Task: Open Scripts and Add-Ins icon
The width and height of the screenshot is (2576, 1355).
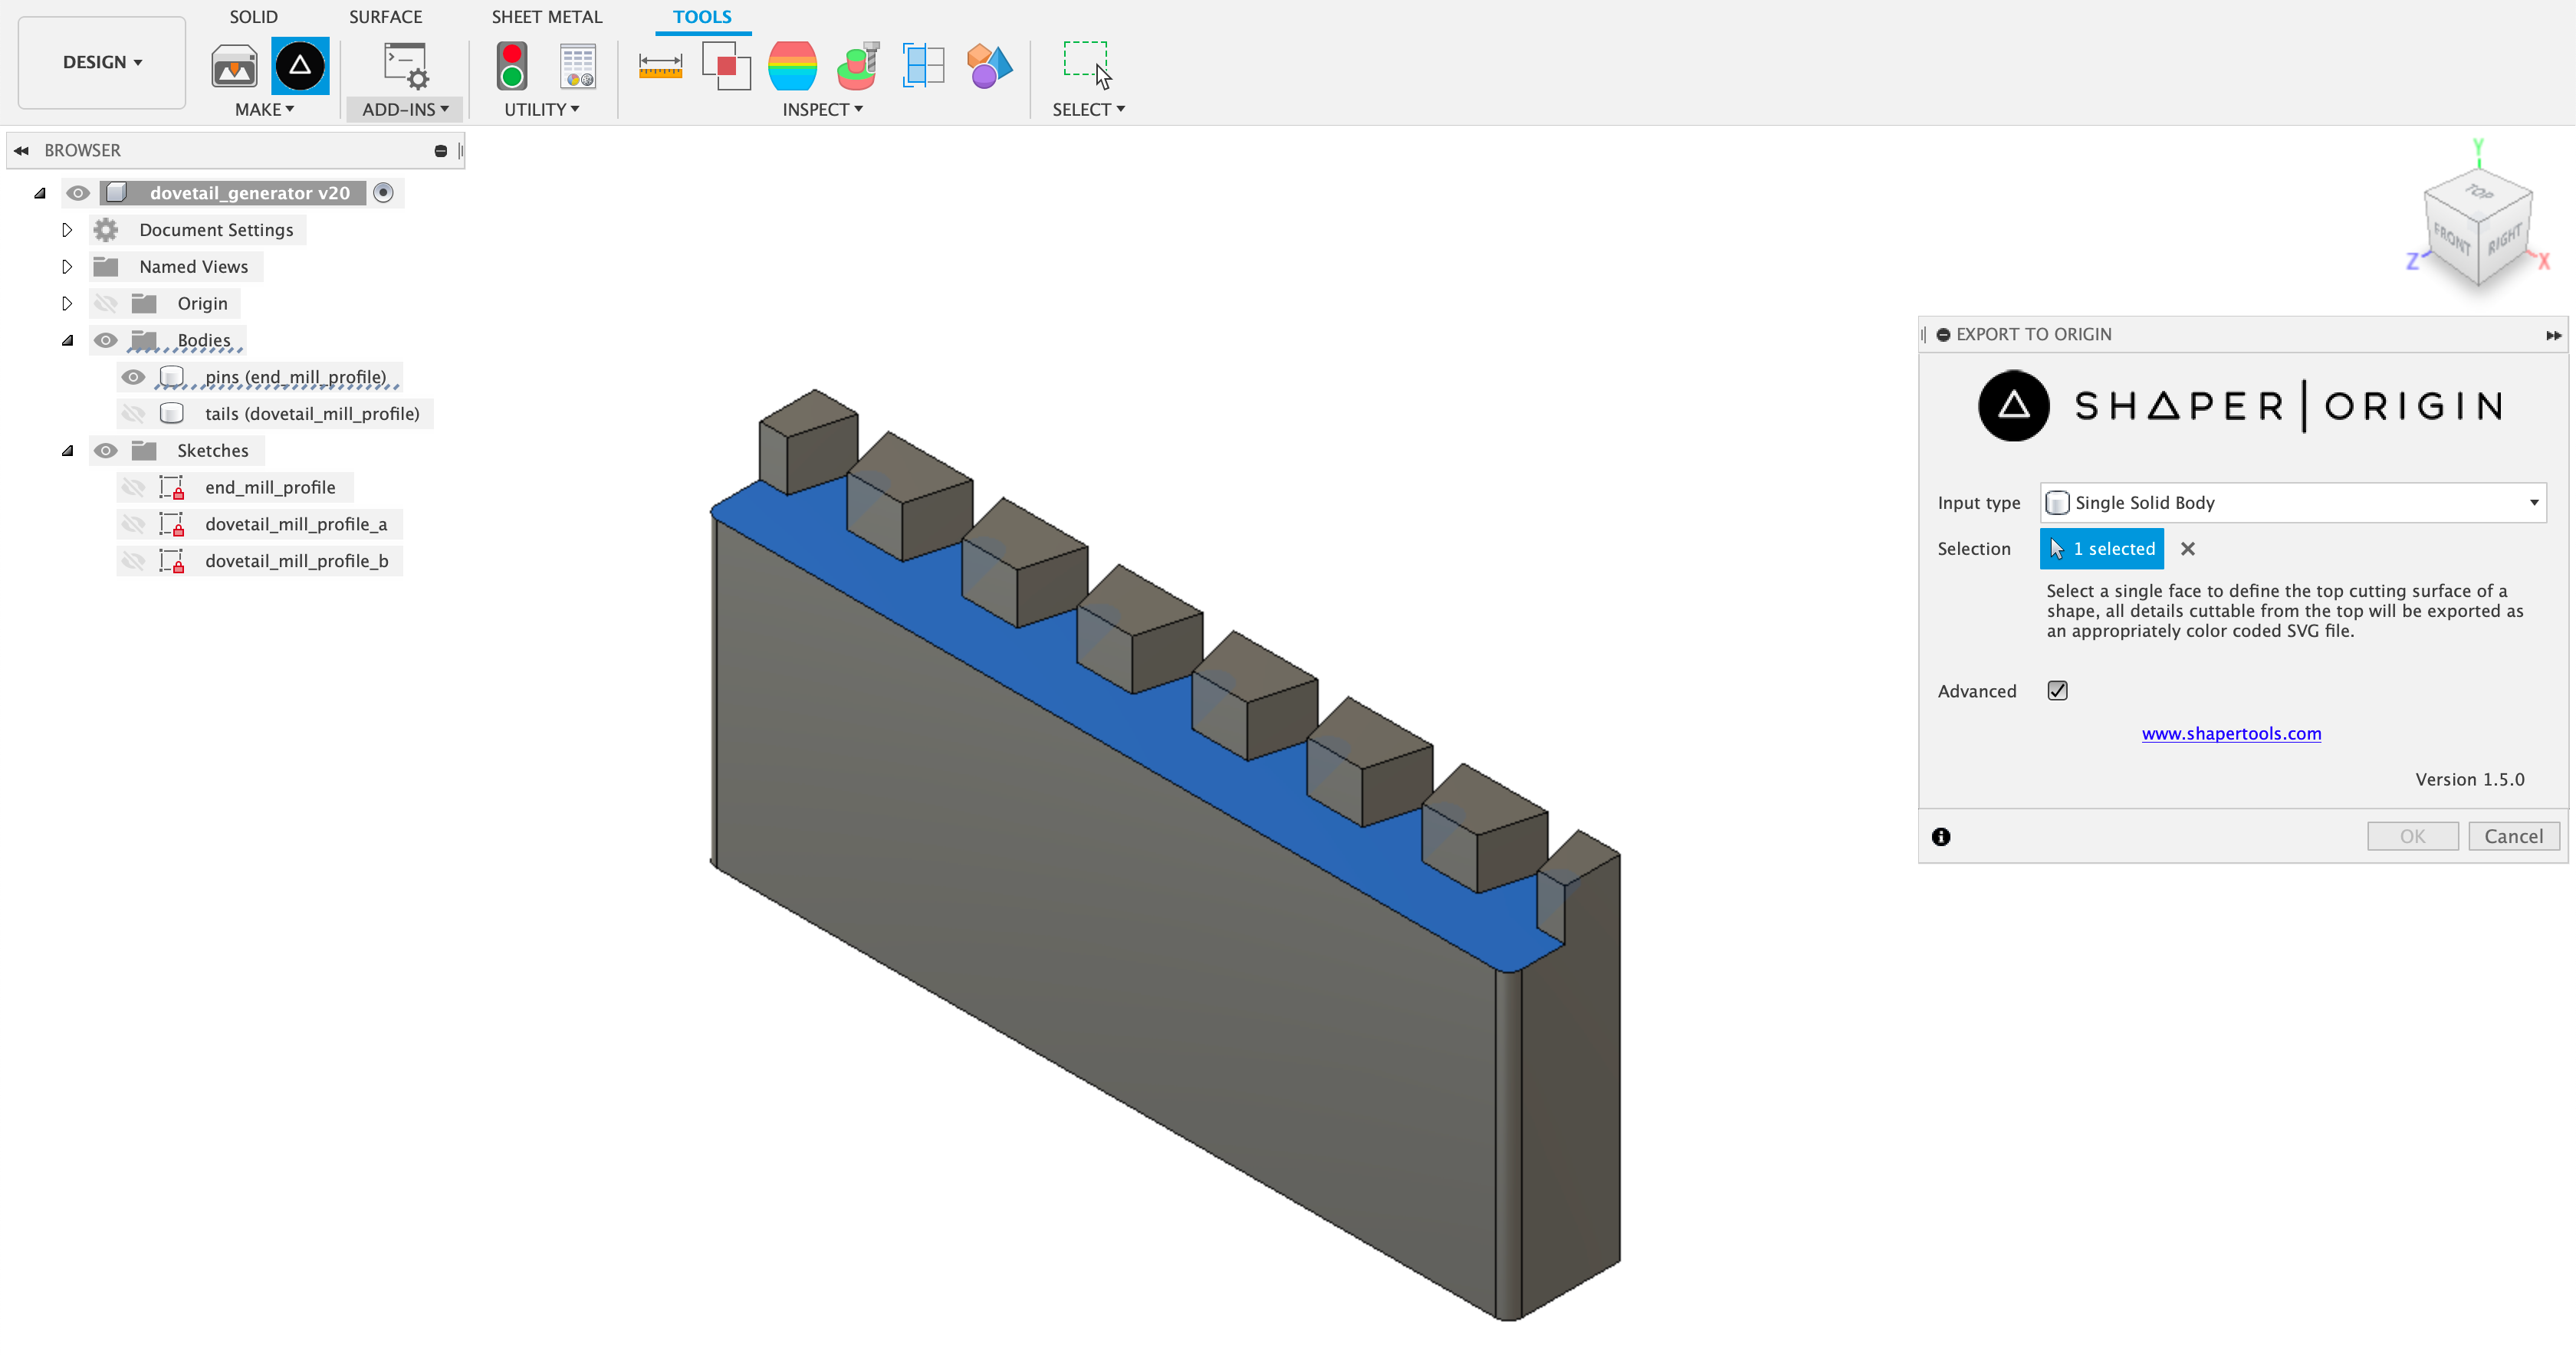Action: [405, 67]
